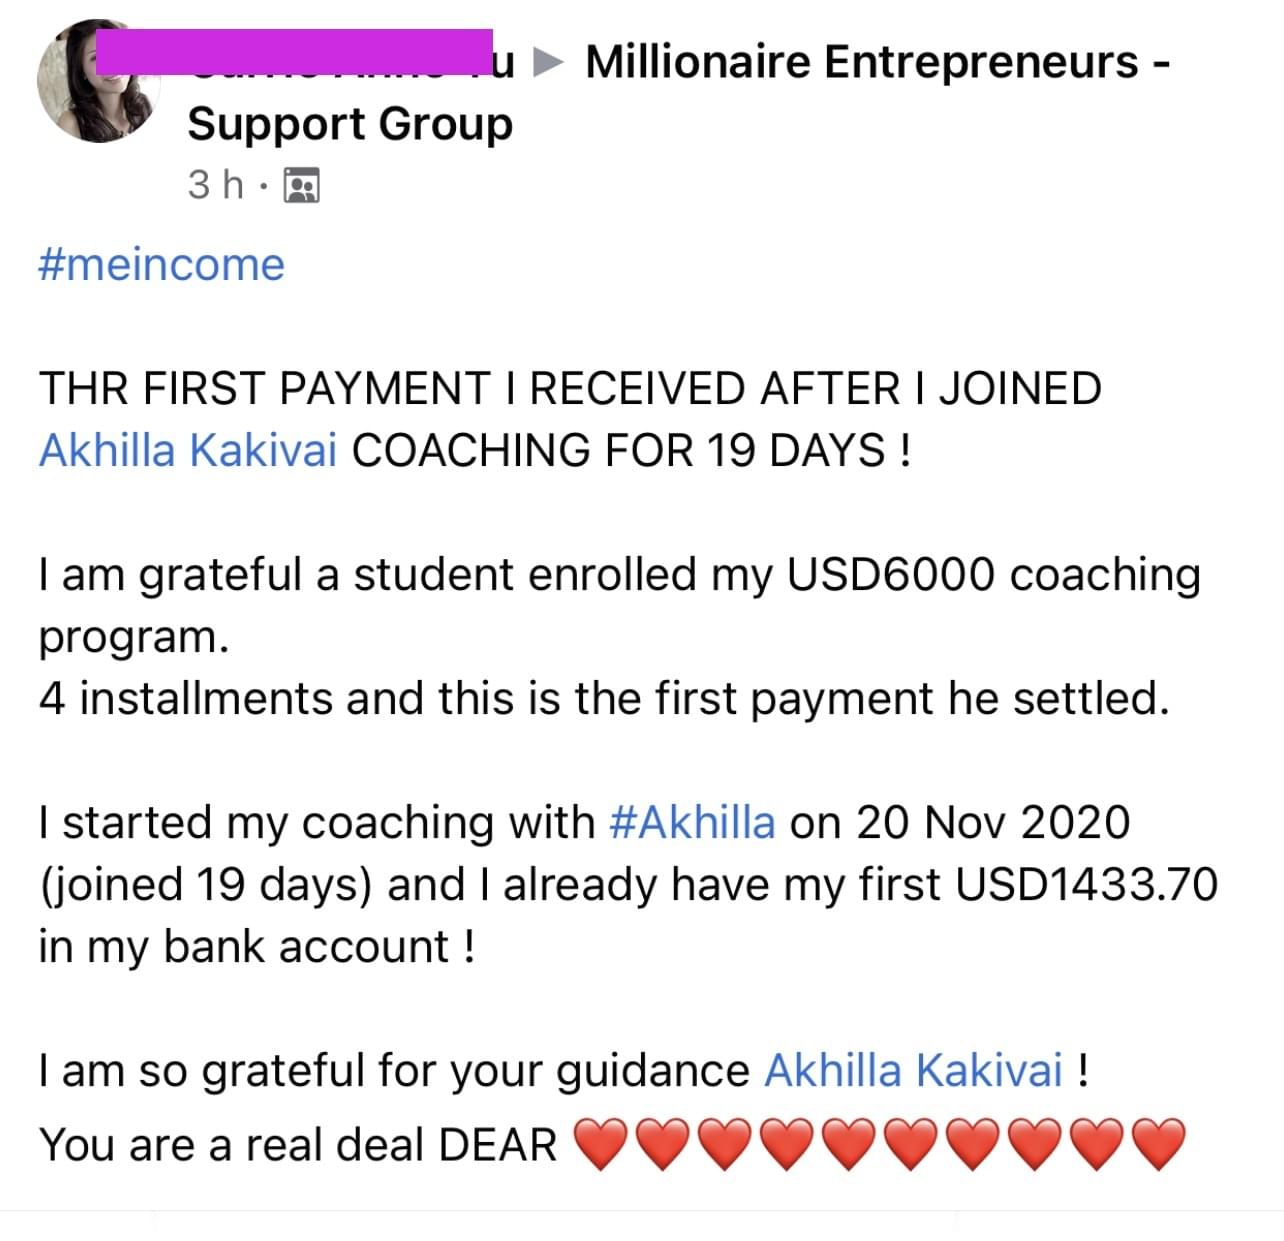Click the first red heart emoji
The image size is (1284, 1241).
[601, 1145]
